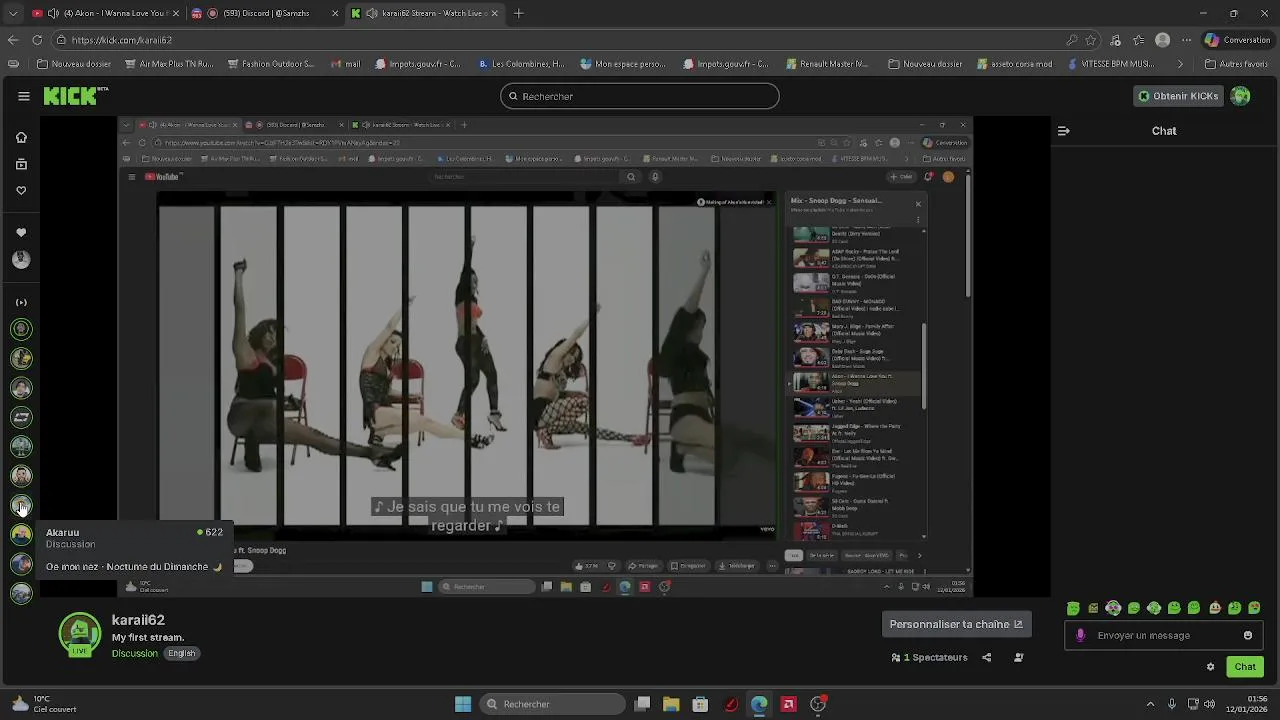The height and width of the screenshot is (720, 1280).
Task: Click karail62 channel name text
Action: point(138,620)
